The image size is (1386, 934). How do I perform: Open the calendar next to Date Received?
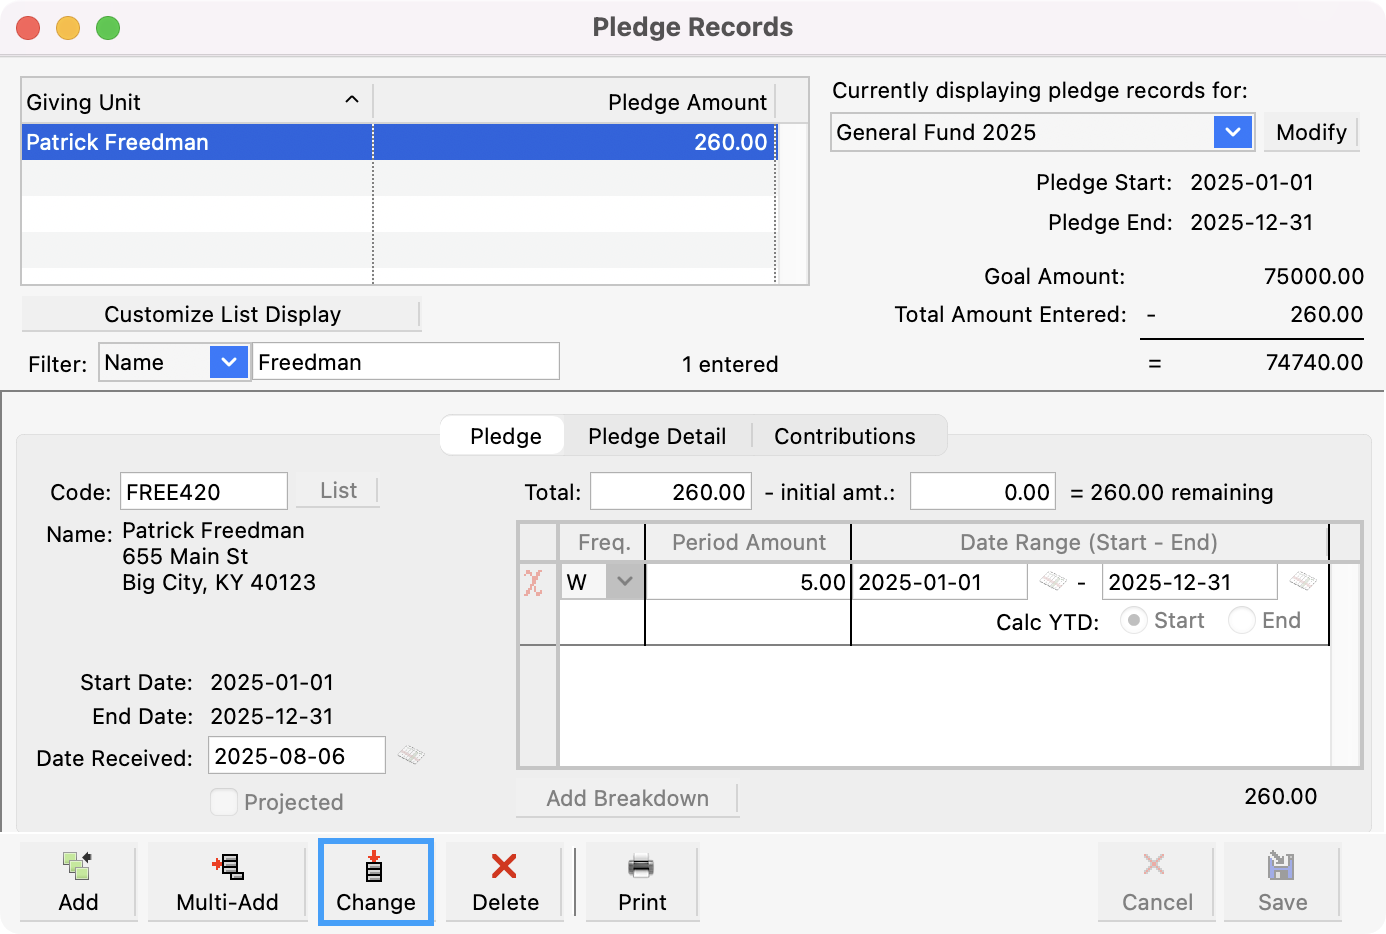(412, 756)
